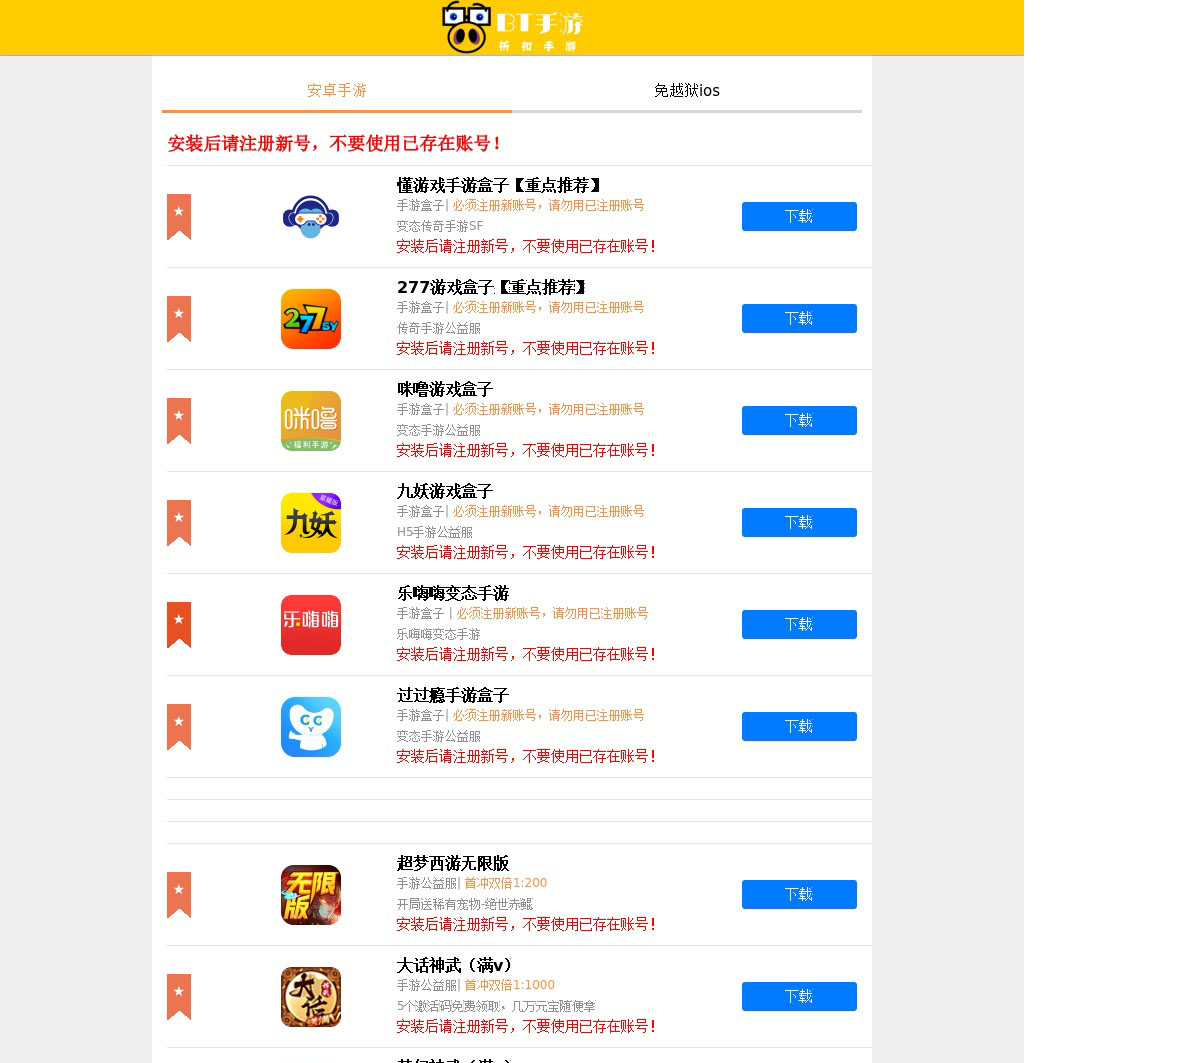This screenshot has height=1063, width=1200.
Task: Click text 5个激活码免费领取，几万元宝随便拿
Action: (x=496, y=1006)
